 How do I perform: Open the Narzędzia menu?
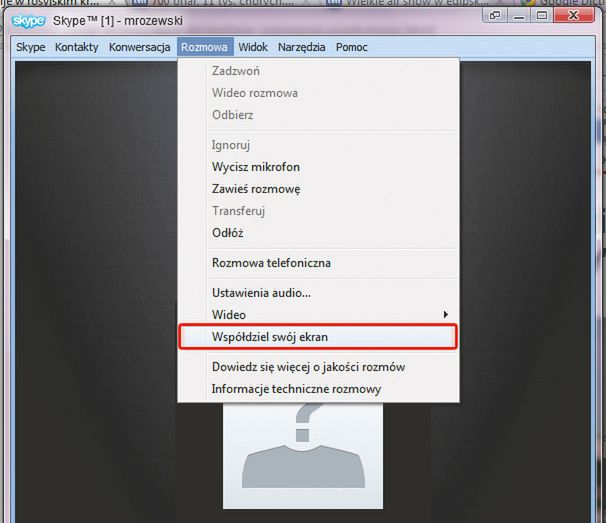click(x=301, y=47)
